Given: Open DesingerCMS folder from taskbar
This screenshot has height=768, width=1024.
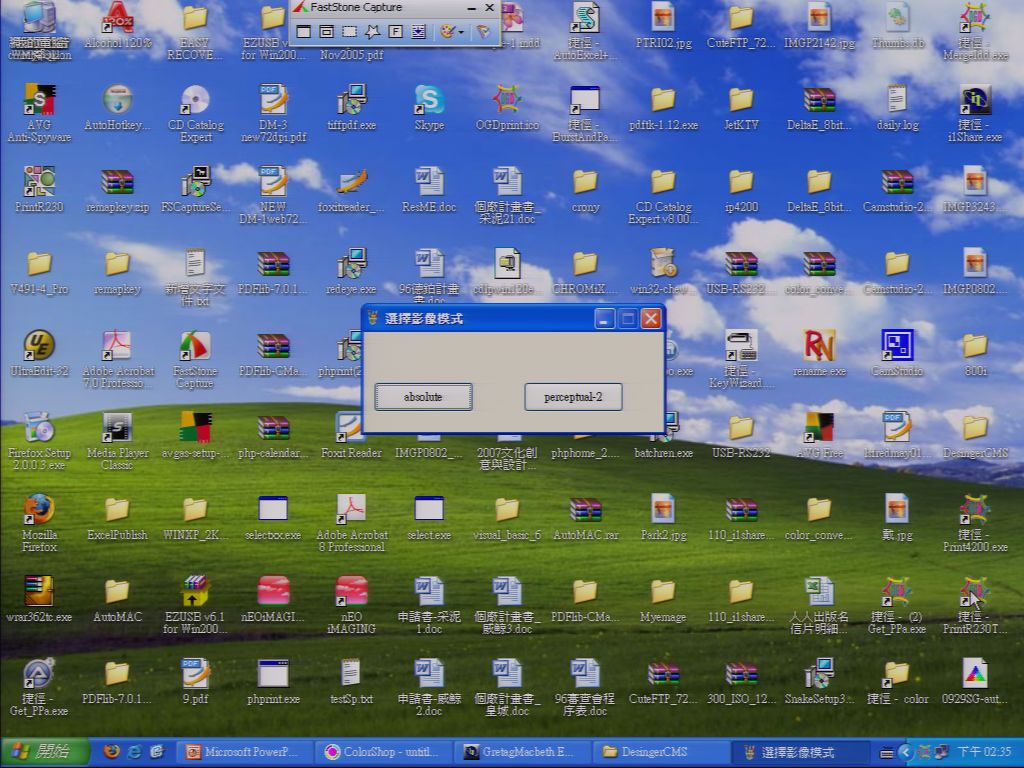Looking at the screenshot, I should pyautogui.click(x=660, y=752).
